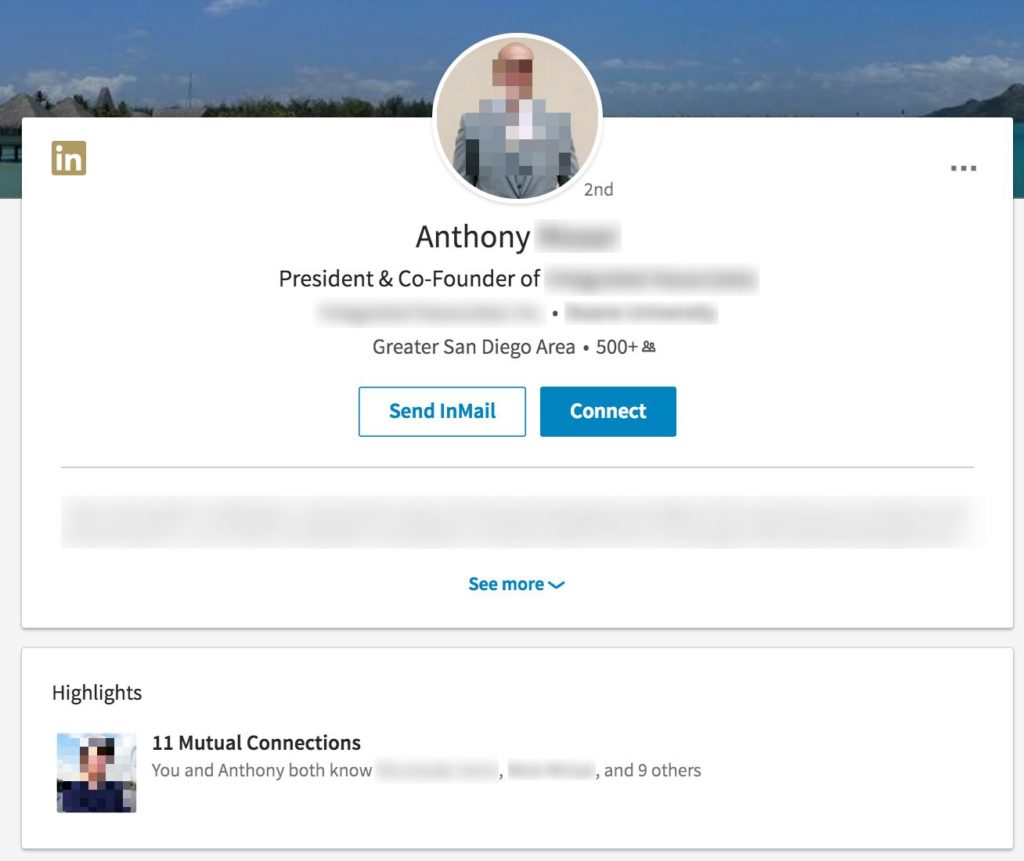Send an InMail to Anthony

coord(442,411)
